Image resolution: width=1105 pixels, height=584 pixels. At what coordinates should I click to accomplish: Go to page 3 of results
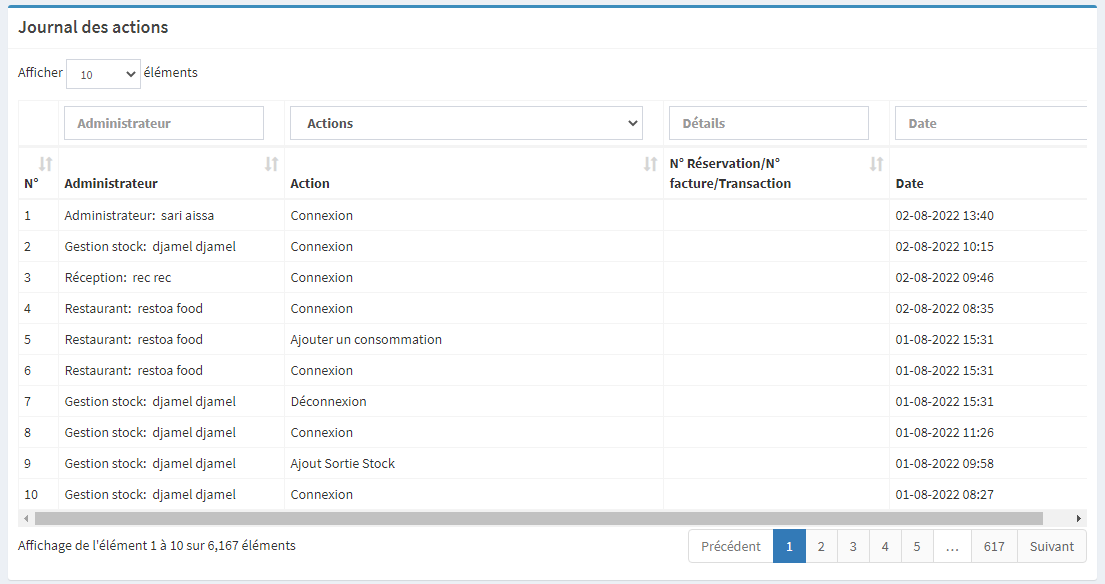(x=853, y=546)
